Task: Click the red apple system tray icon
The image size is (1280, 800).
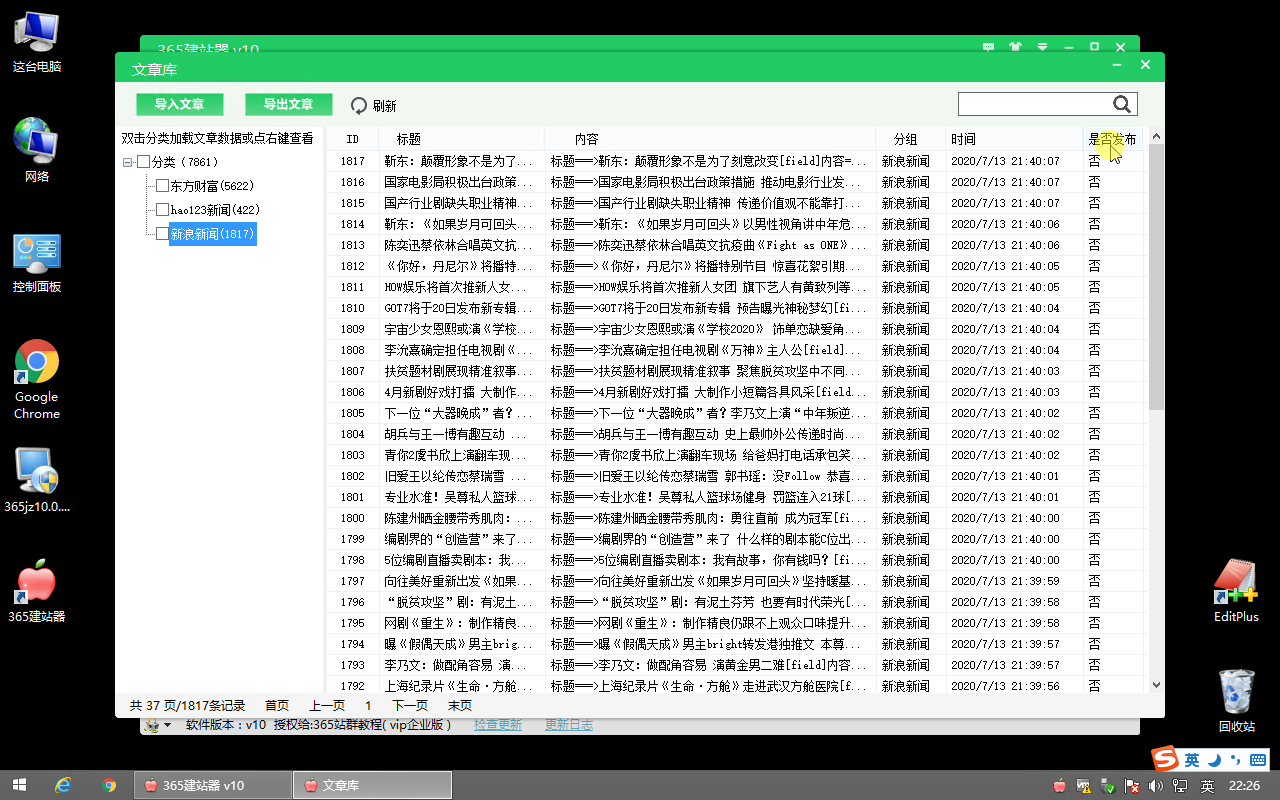Action: coord(1060,786)
